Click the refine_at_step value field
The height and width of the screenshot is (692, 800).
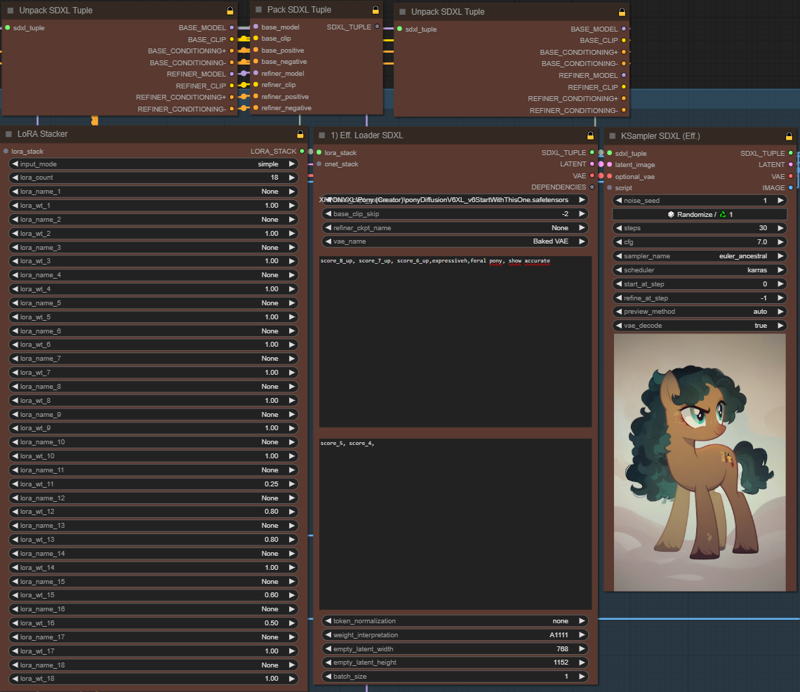[x=699, y=298]
